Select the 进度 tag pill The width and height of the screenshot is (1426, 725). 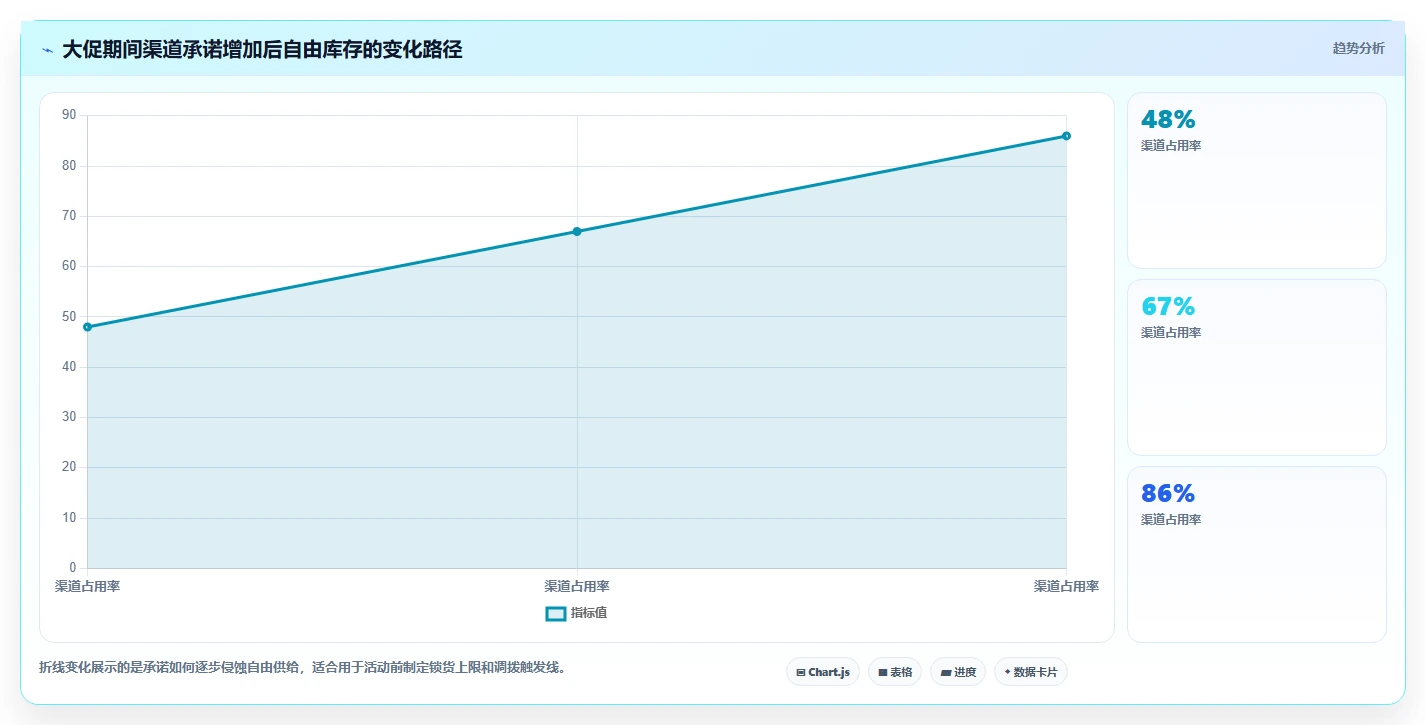pos(958,672)
